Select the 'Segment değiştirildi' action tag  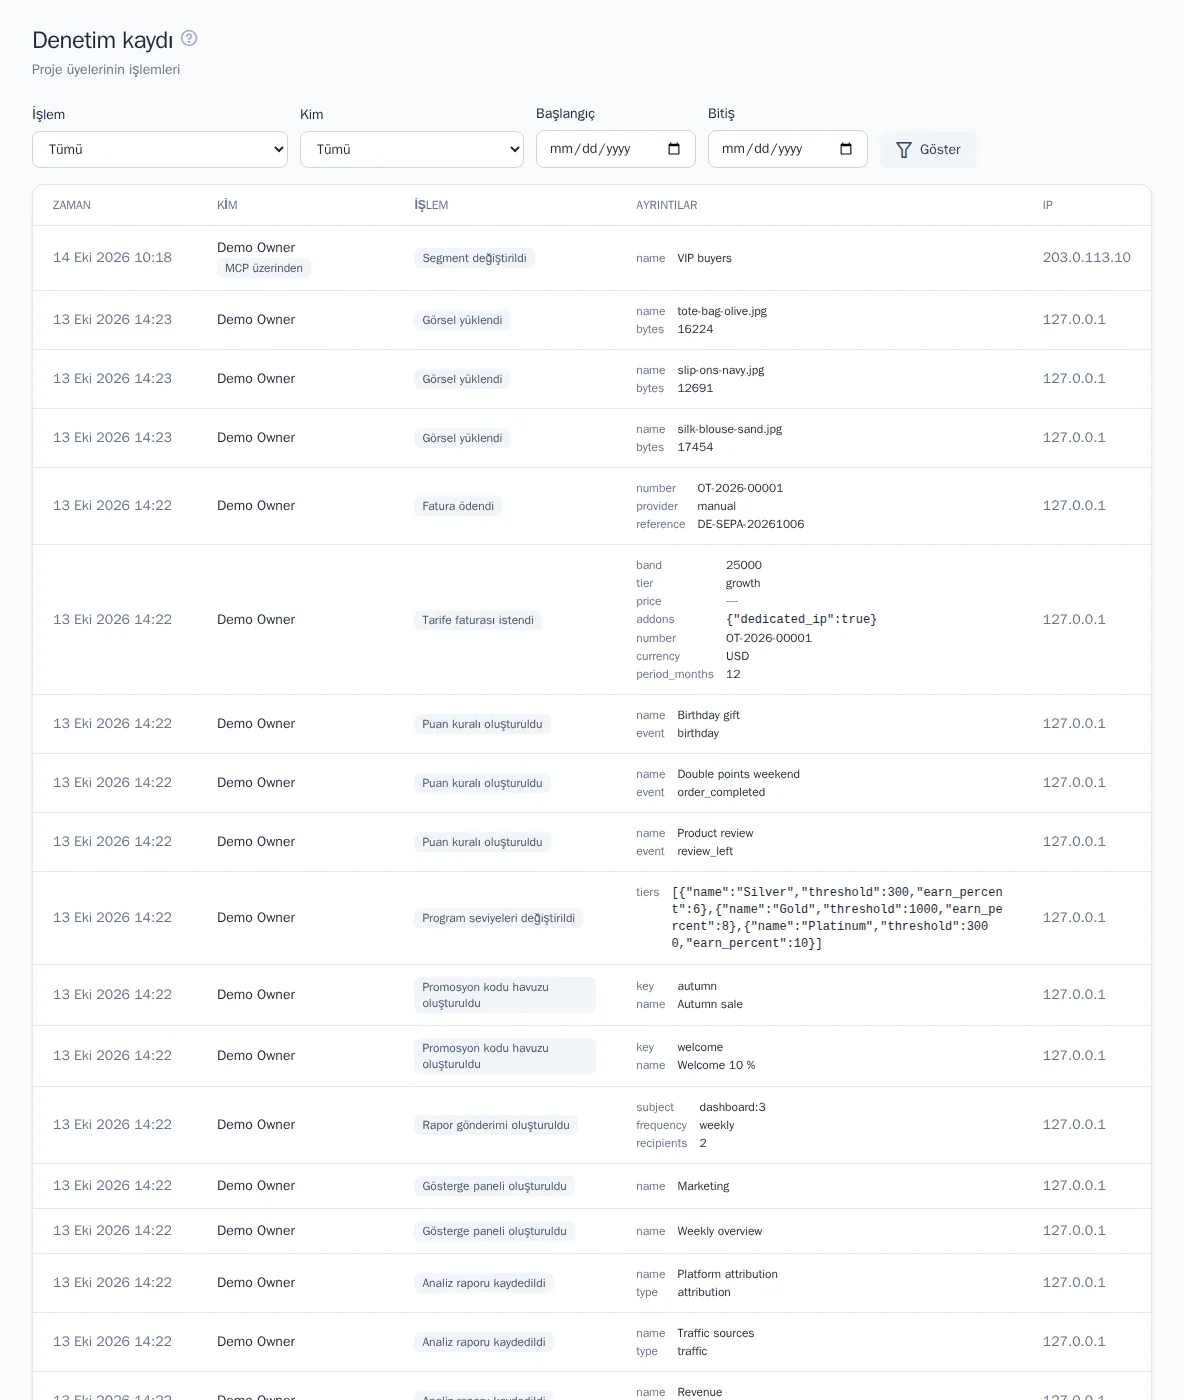pos(474,258)
